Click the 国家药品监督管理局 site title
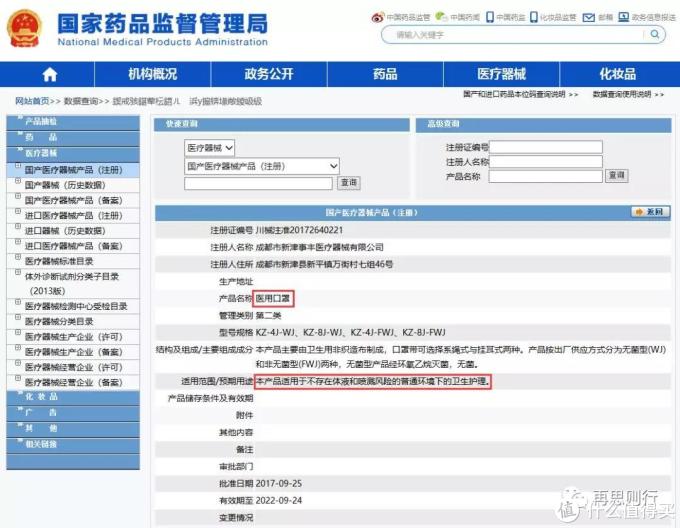The image size is (680, 528). (x=163, y=23)
